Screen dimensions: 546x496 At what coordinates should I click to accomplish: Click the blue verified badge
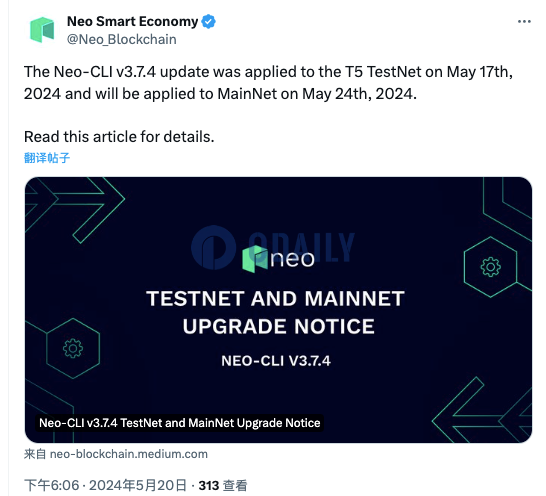209,22
